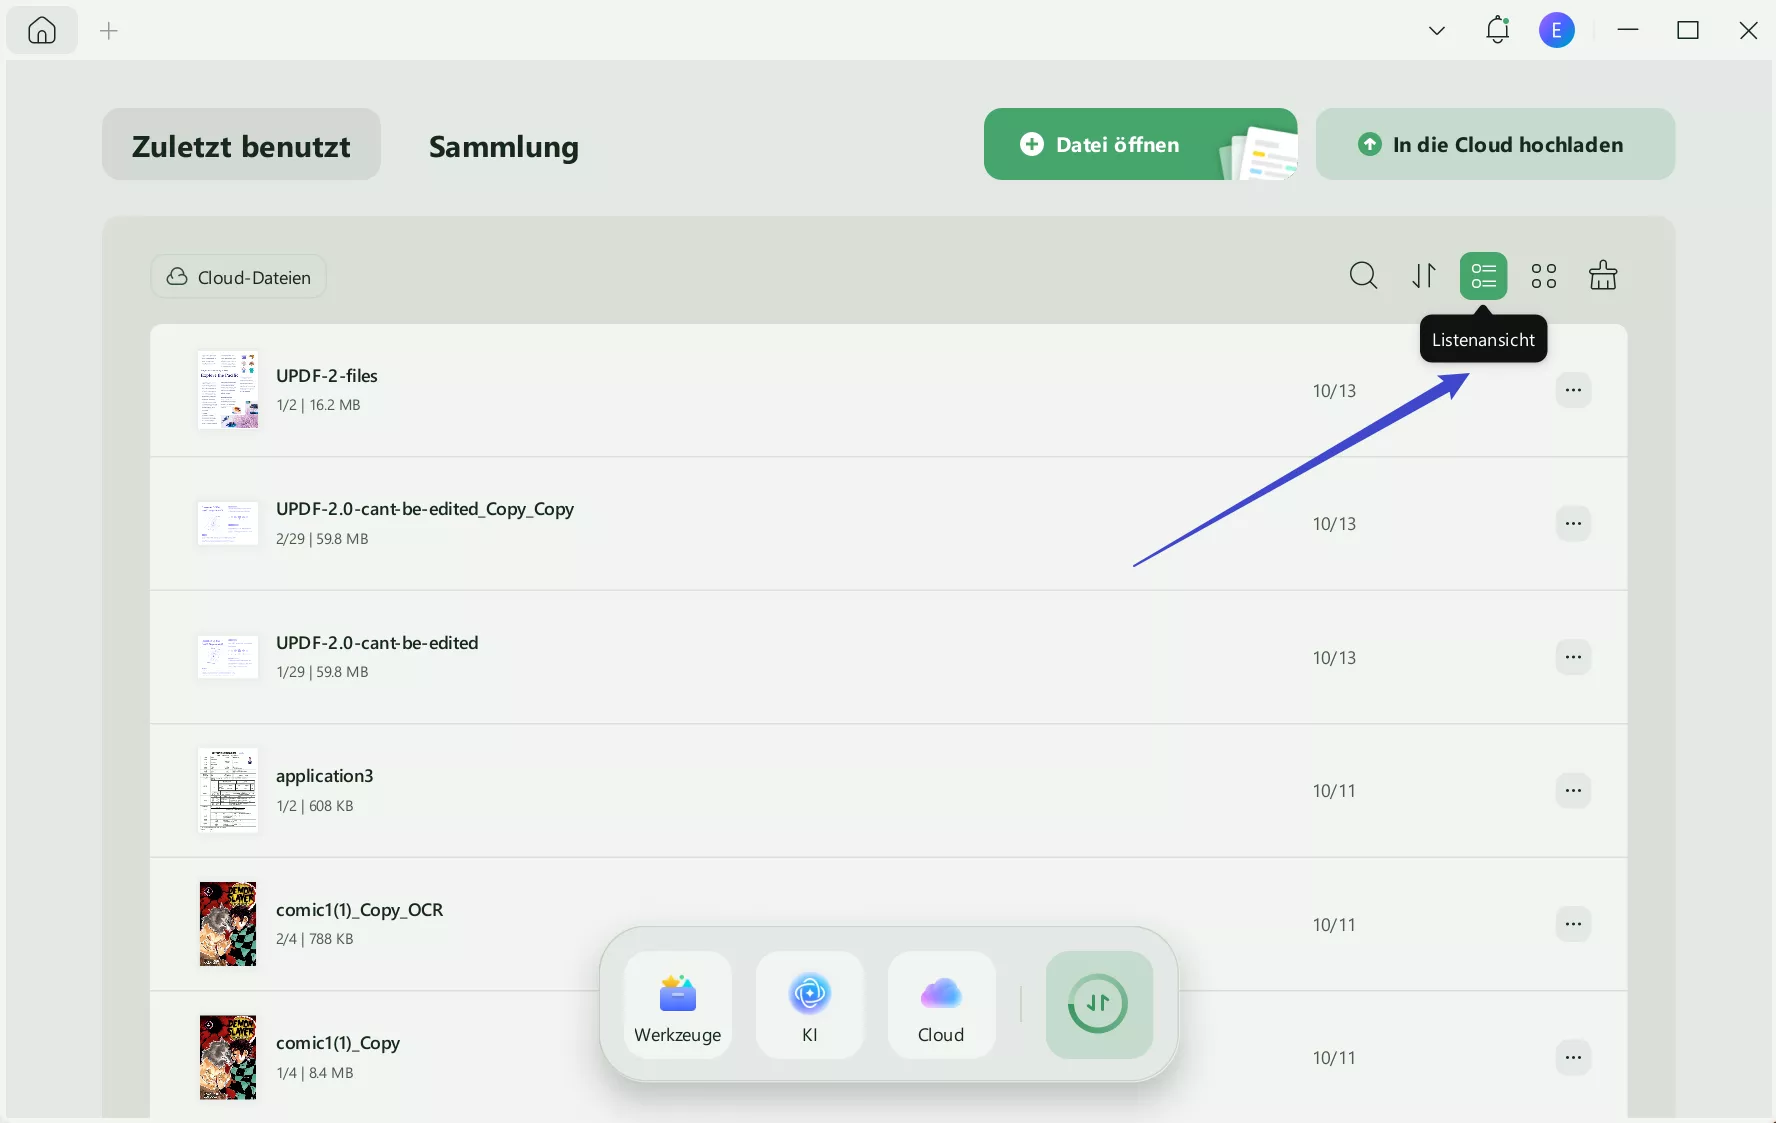Click the Datei öffnen button
Screen dimensions: 1776x1123
click(x=1140, y=144)
